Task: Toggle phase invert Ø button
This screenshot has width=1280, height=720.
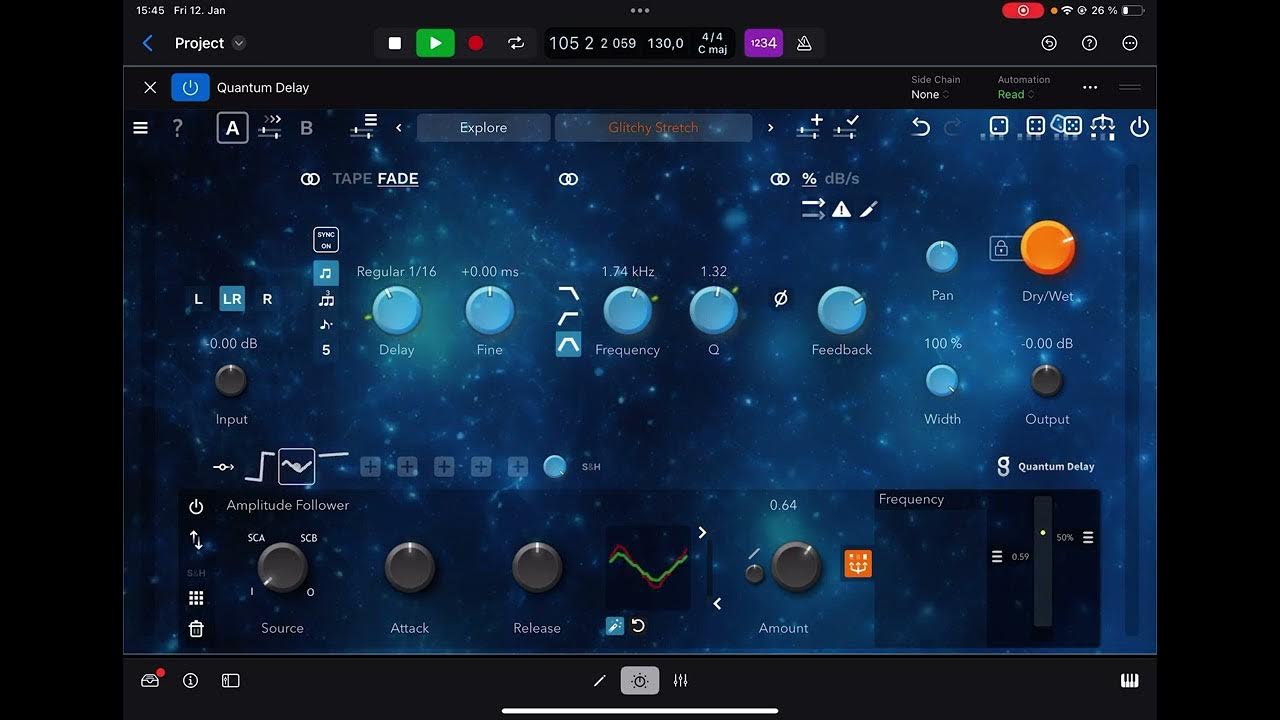Action: 781,298
